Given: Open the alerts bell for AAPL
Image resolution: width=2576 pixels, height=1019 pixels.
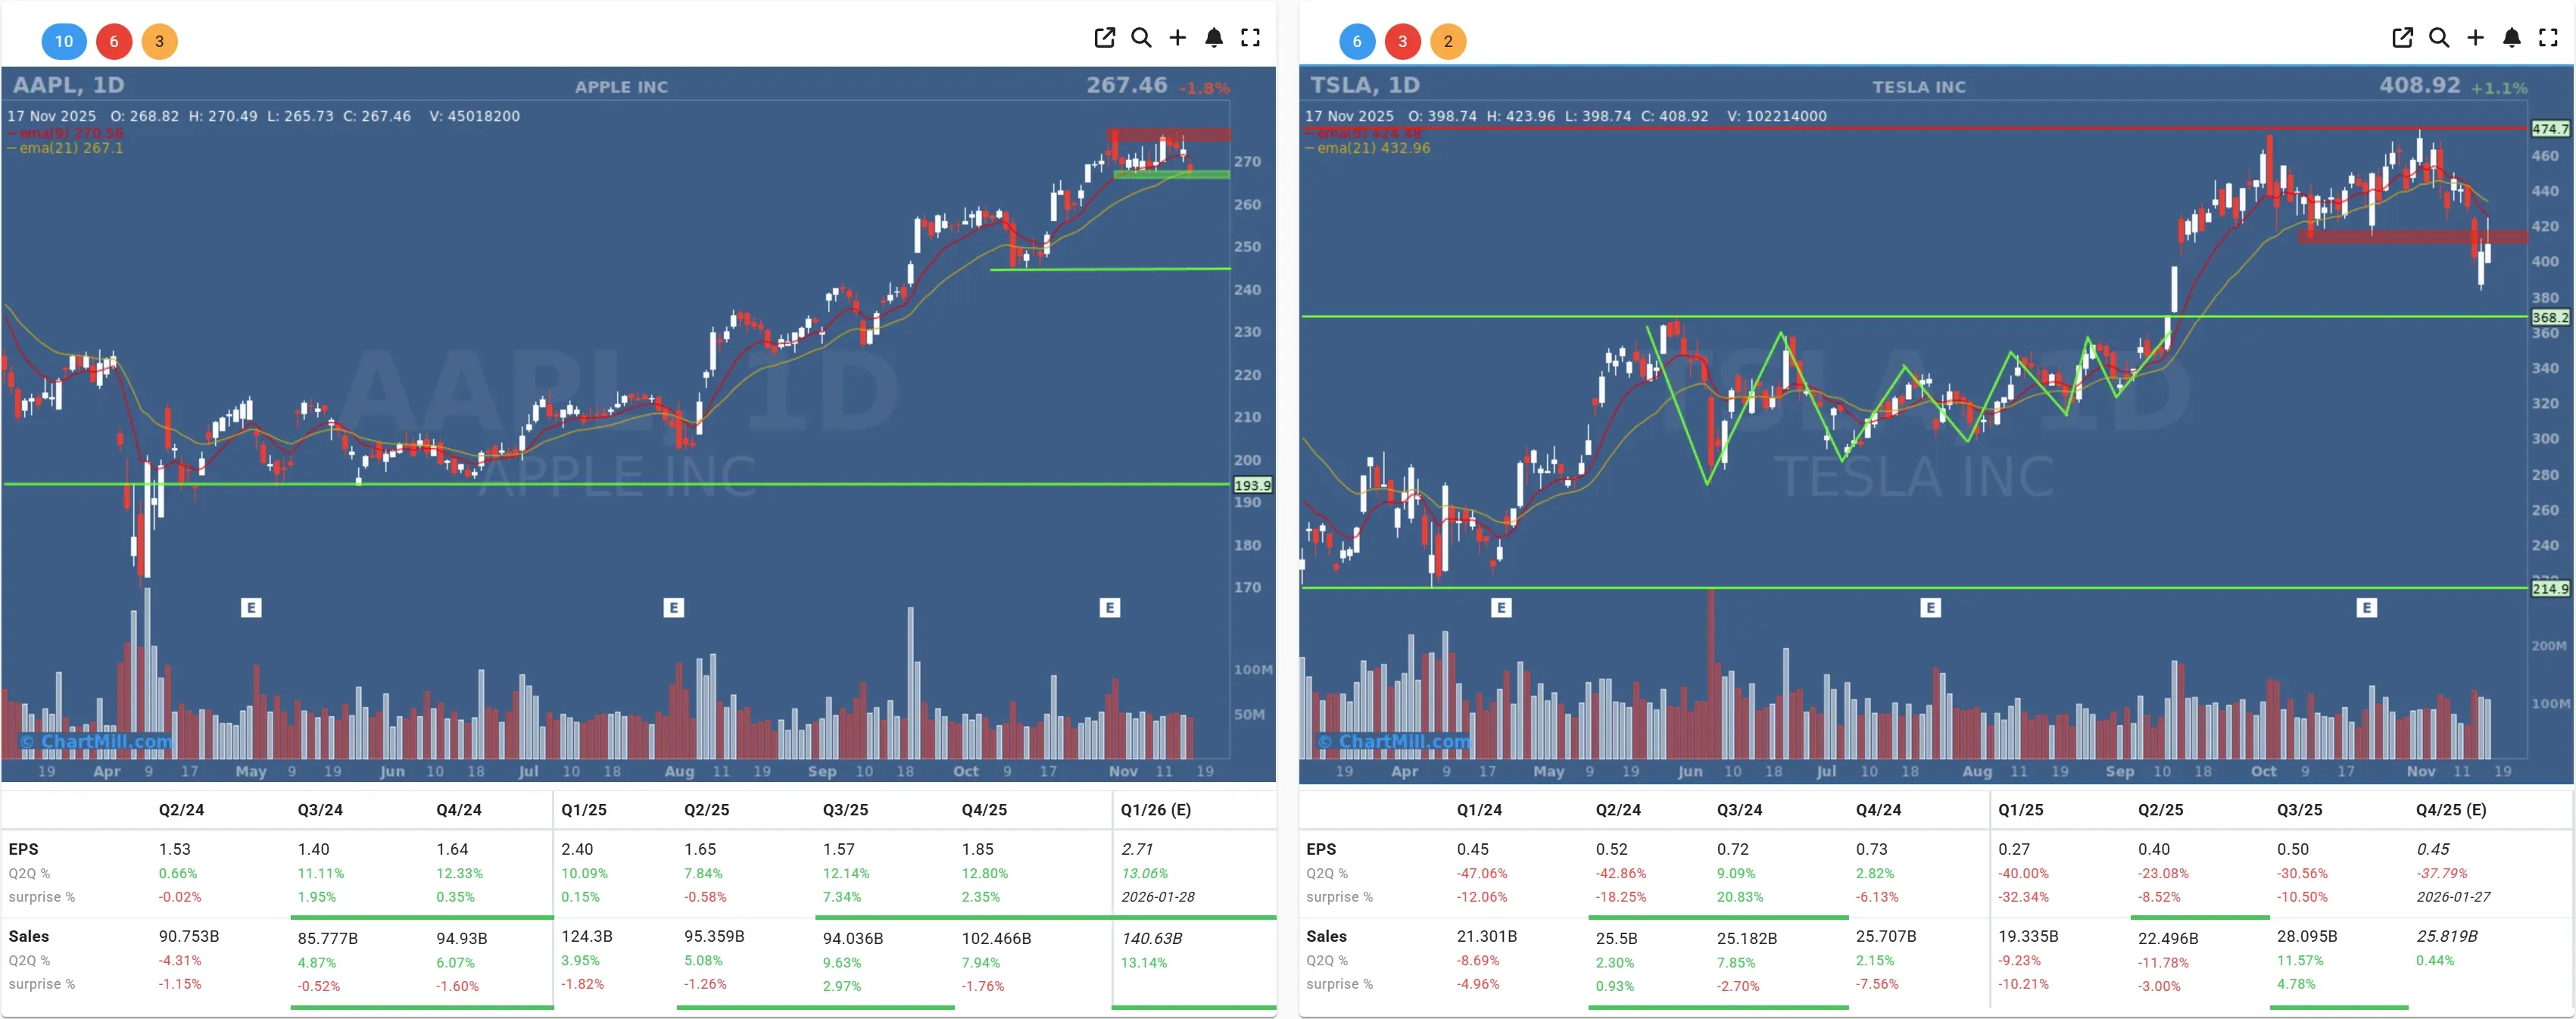Looking at the screenshot, I should pos(1213,38).
